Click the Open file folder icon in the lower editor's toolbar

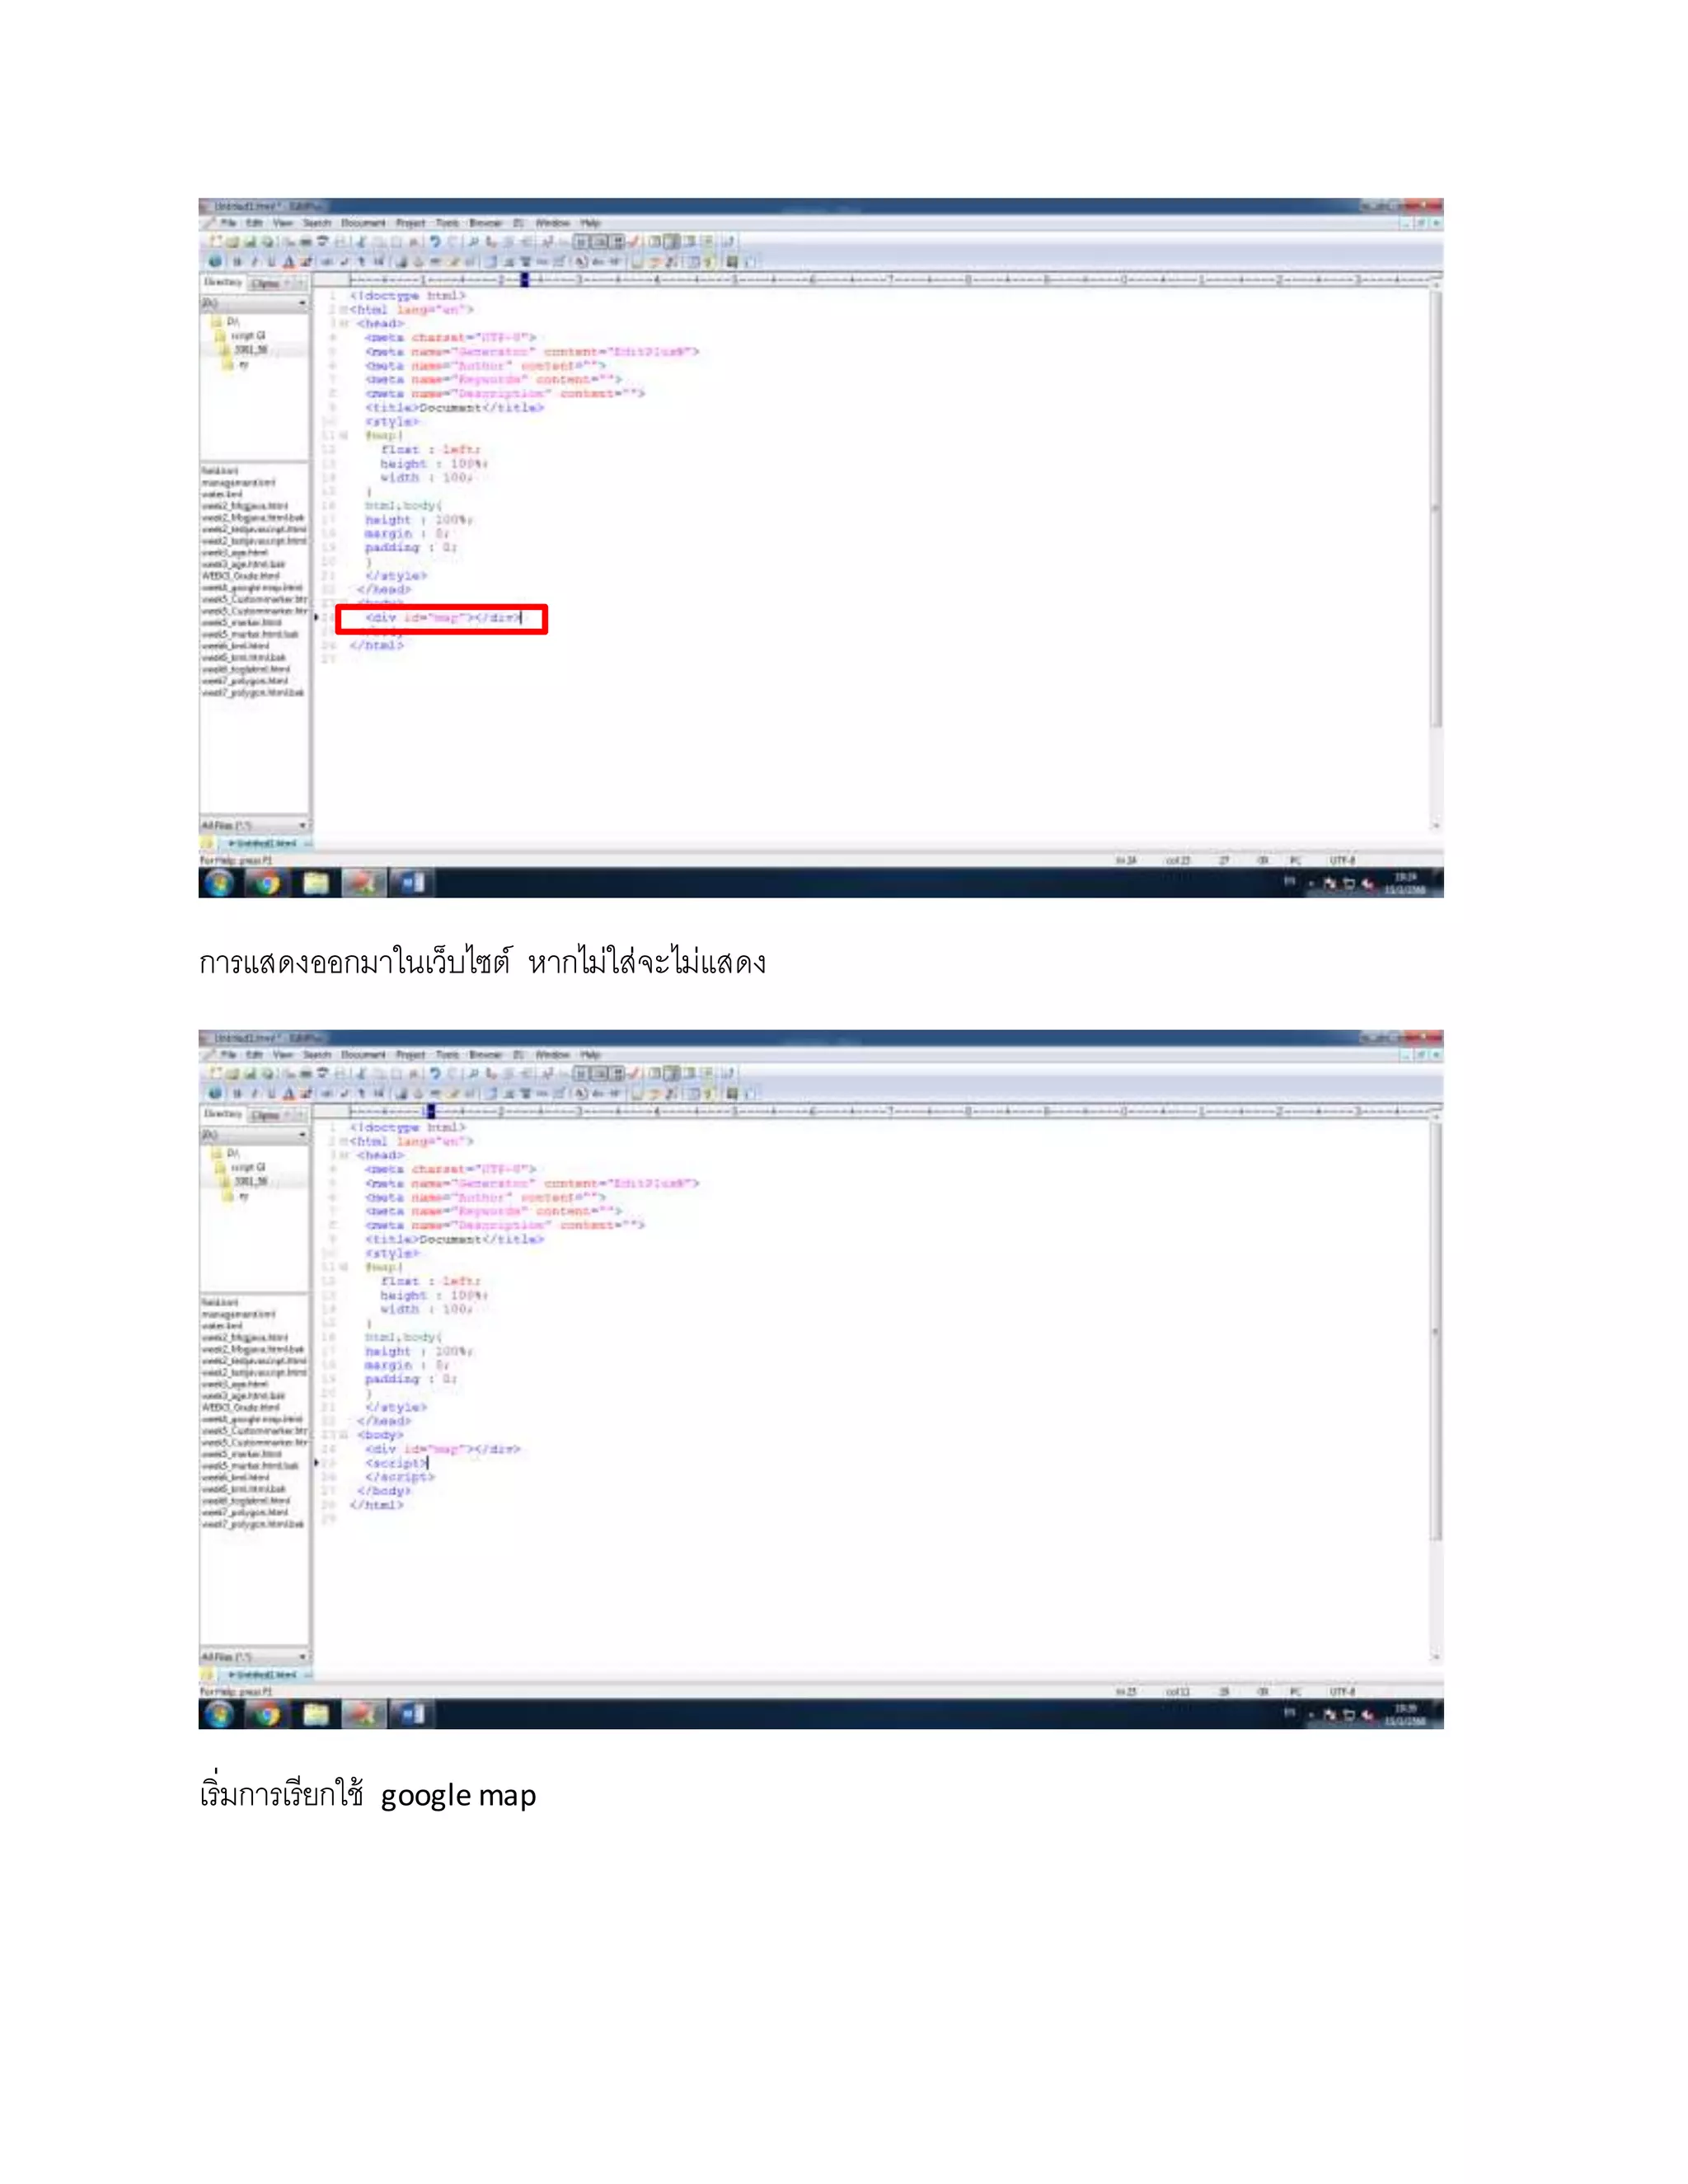tap(231, 1073)
